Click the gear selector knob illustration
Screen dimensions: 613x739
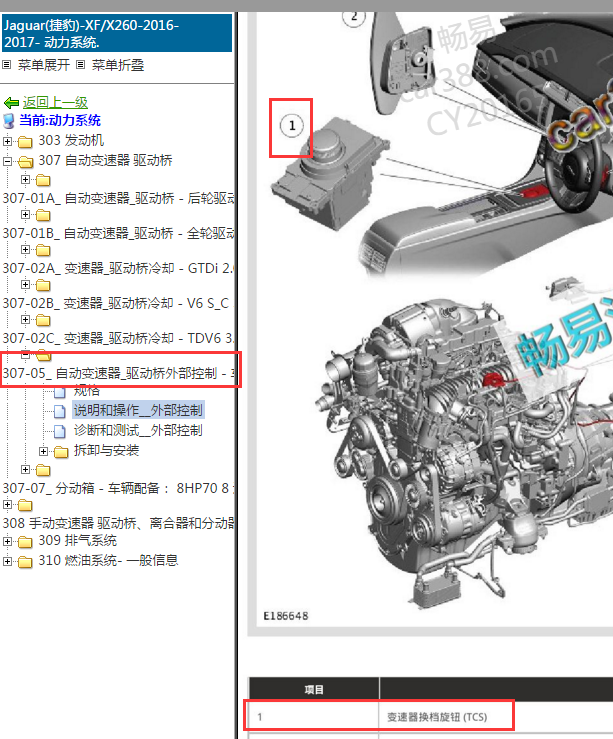click(330, 174)
